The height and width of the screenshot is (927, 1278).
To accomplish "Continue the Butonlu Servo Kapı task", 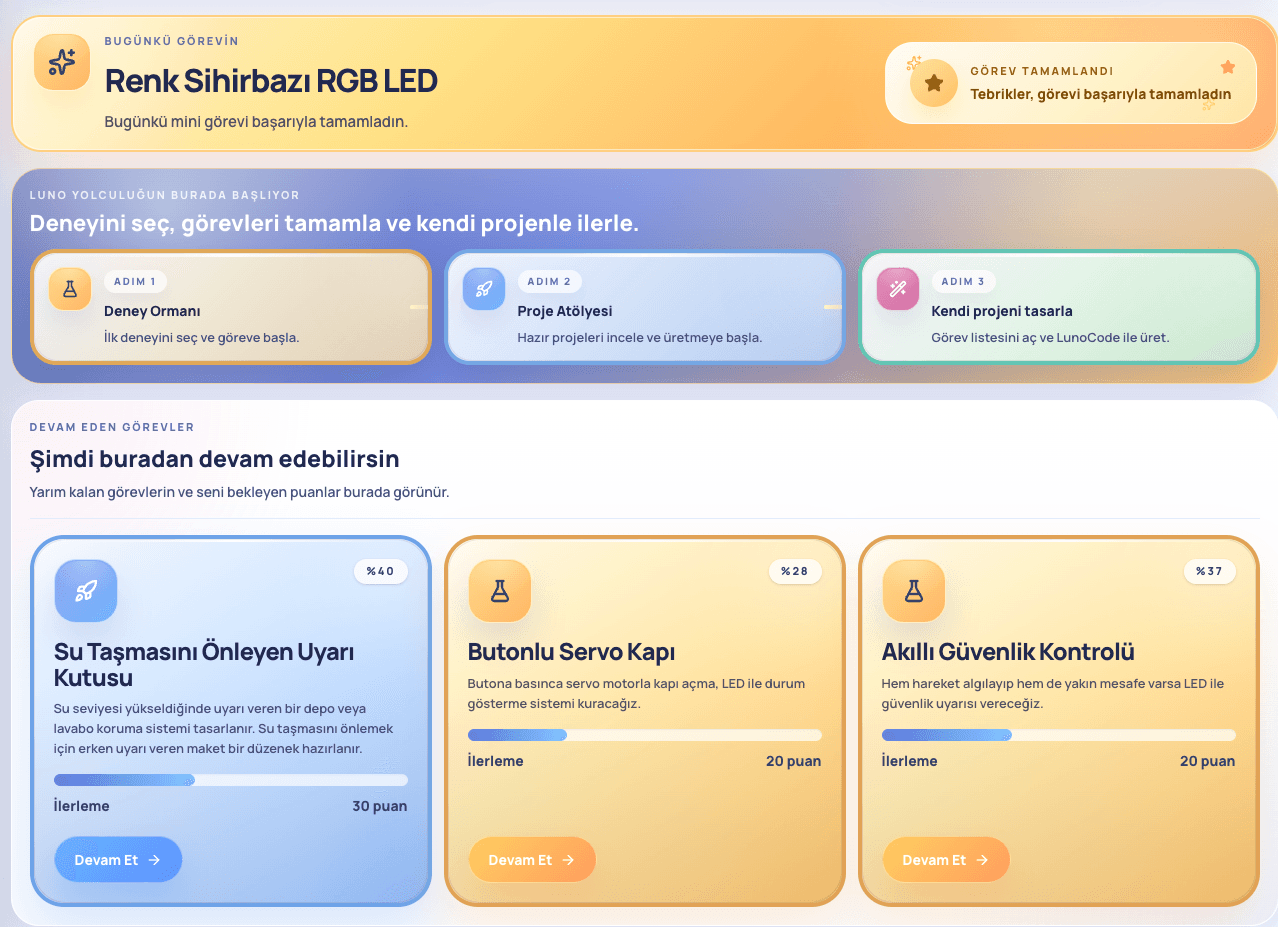I will [532, 860].
